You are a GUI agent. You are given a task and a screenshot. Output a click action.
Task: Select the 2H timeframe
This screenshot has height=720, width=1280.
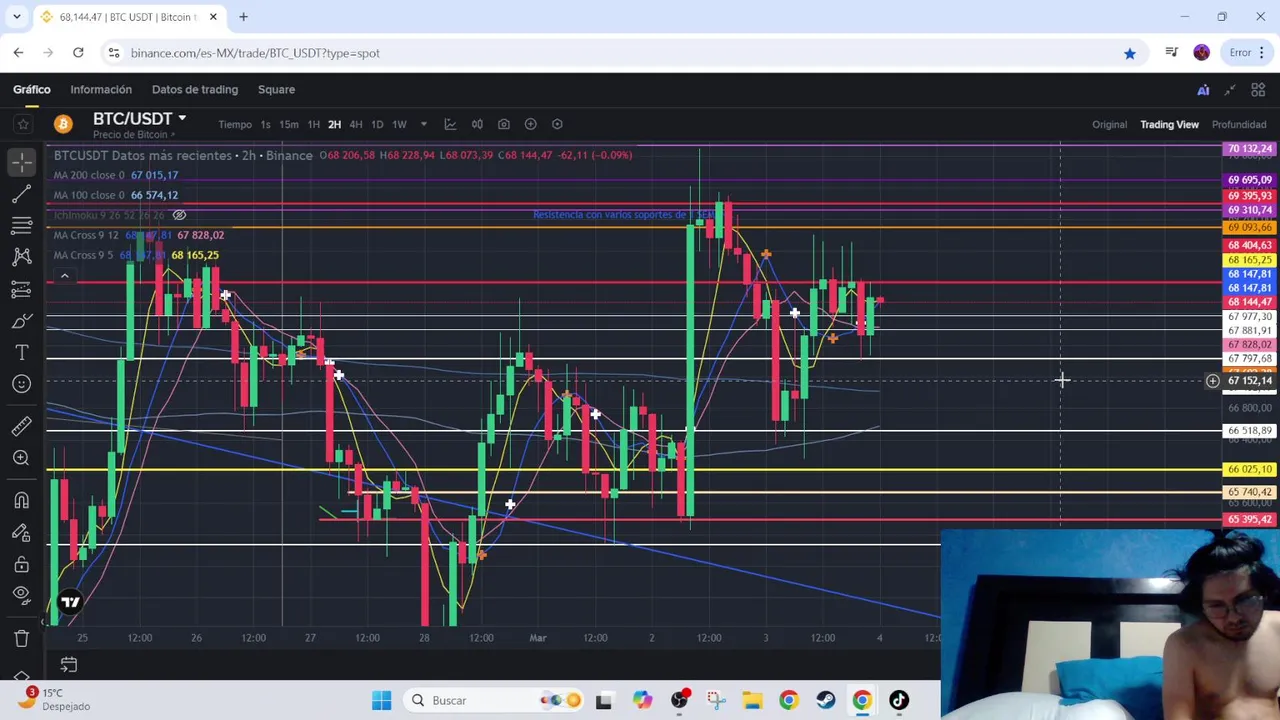(334, 124)
